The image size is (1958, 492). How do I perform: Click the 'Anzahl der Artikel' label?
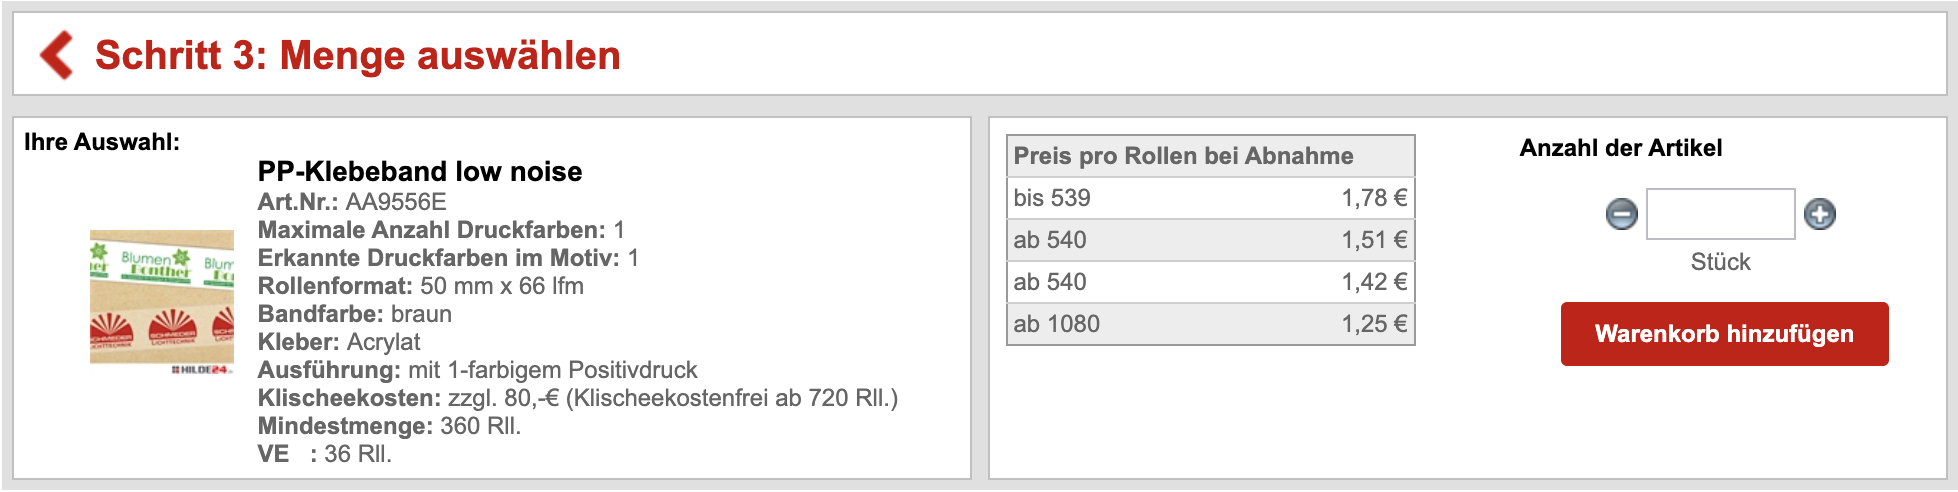click(x=1620, y=148)
